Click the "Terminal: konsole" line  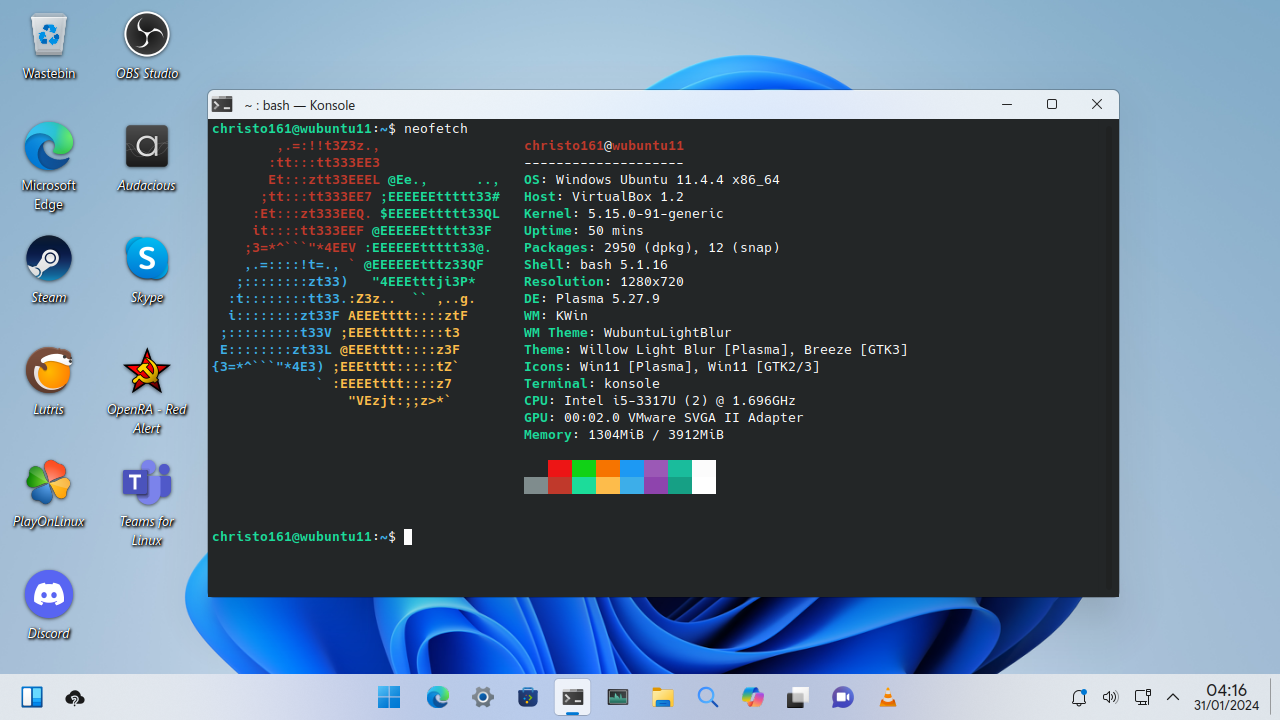pos(592,384)
